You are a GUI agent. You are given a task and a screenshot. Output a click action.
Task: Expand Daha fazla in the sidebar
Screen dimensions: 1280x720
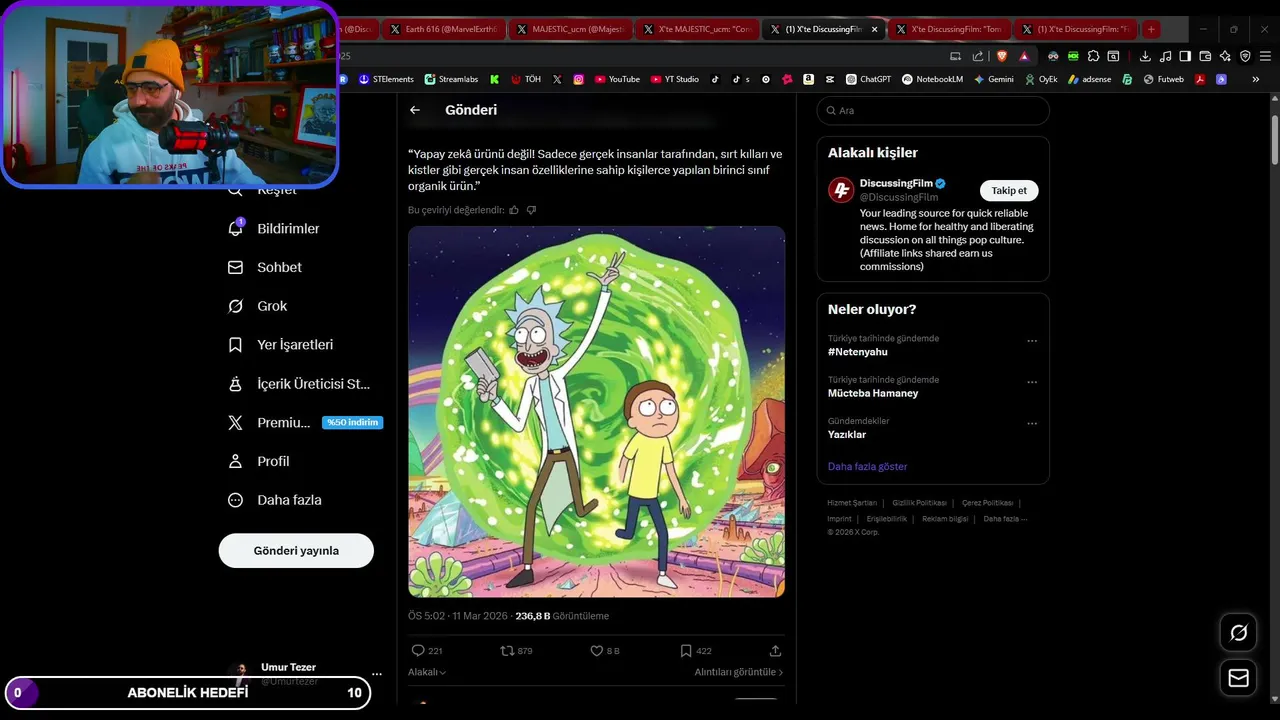tap(274, 500)
